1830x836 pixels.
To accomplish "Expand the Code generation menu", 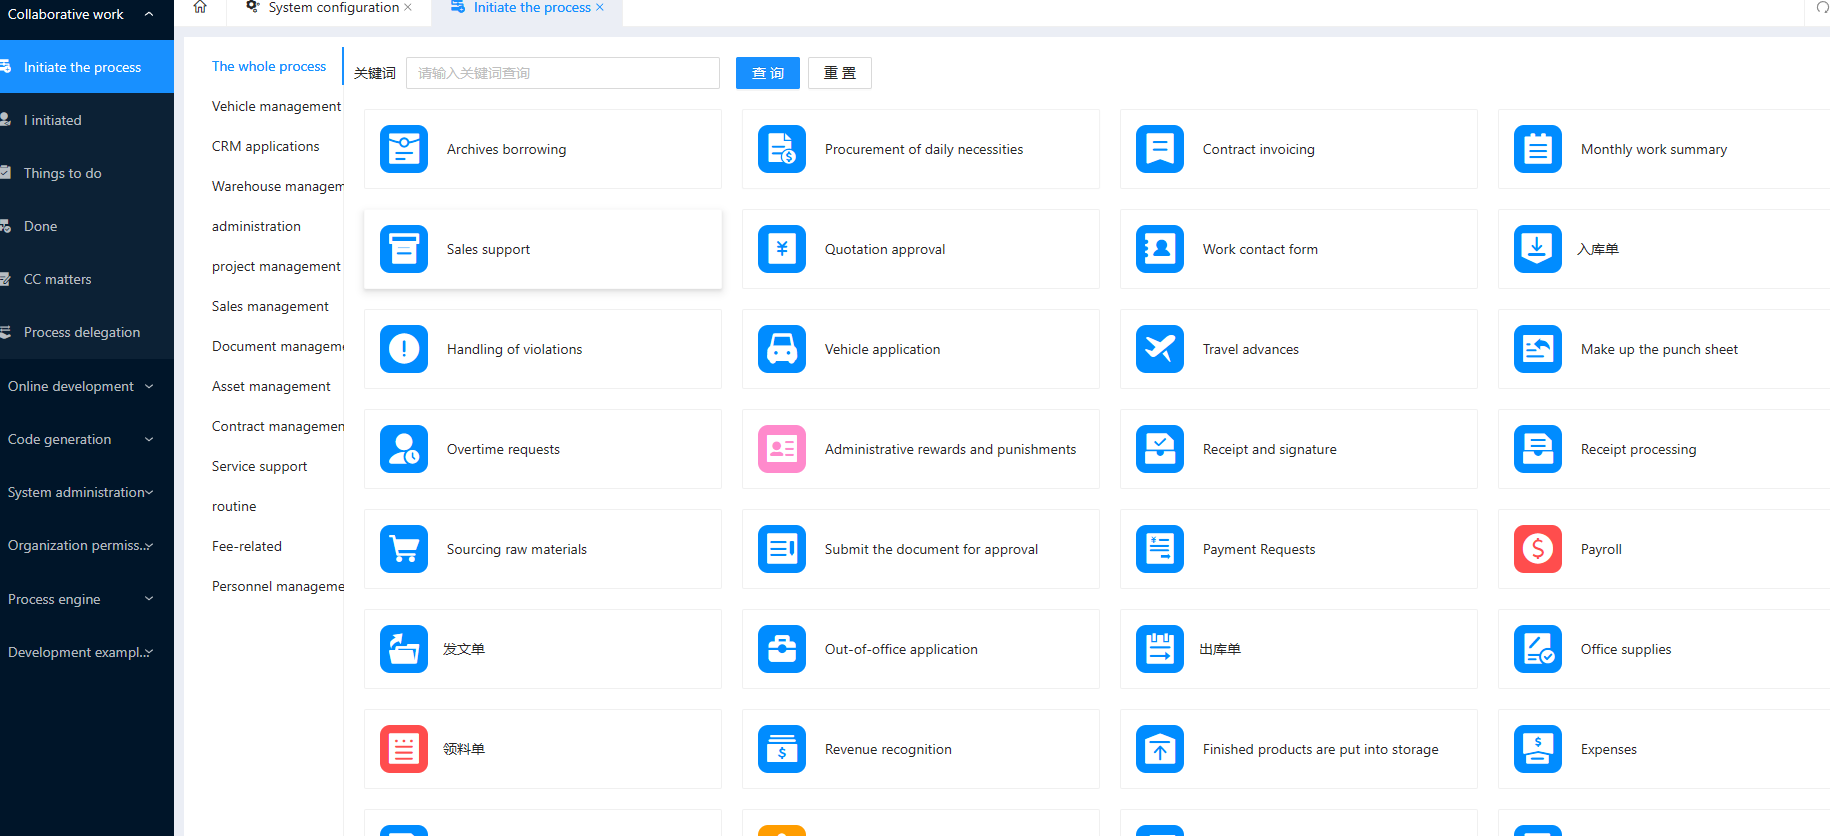I will (87, 439).
